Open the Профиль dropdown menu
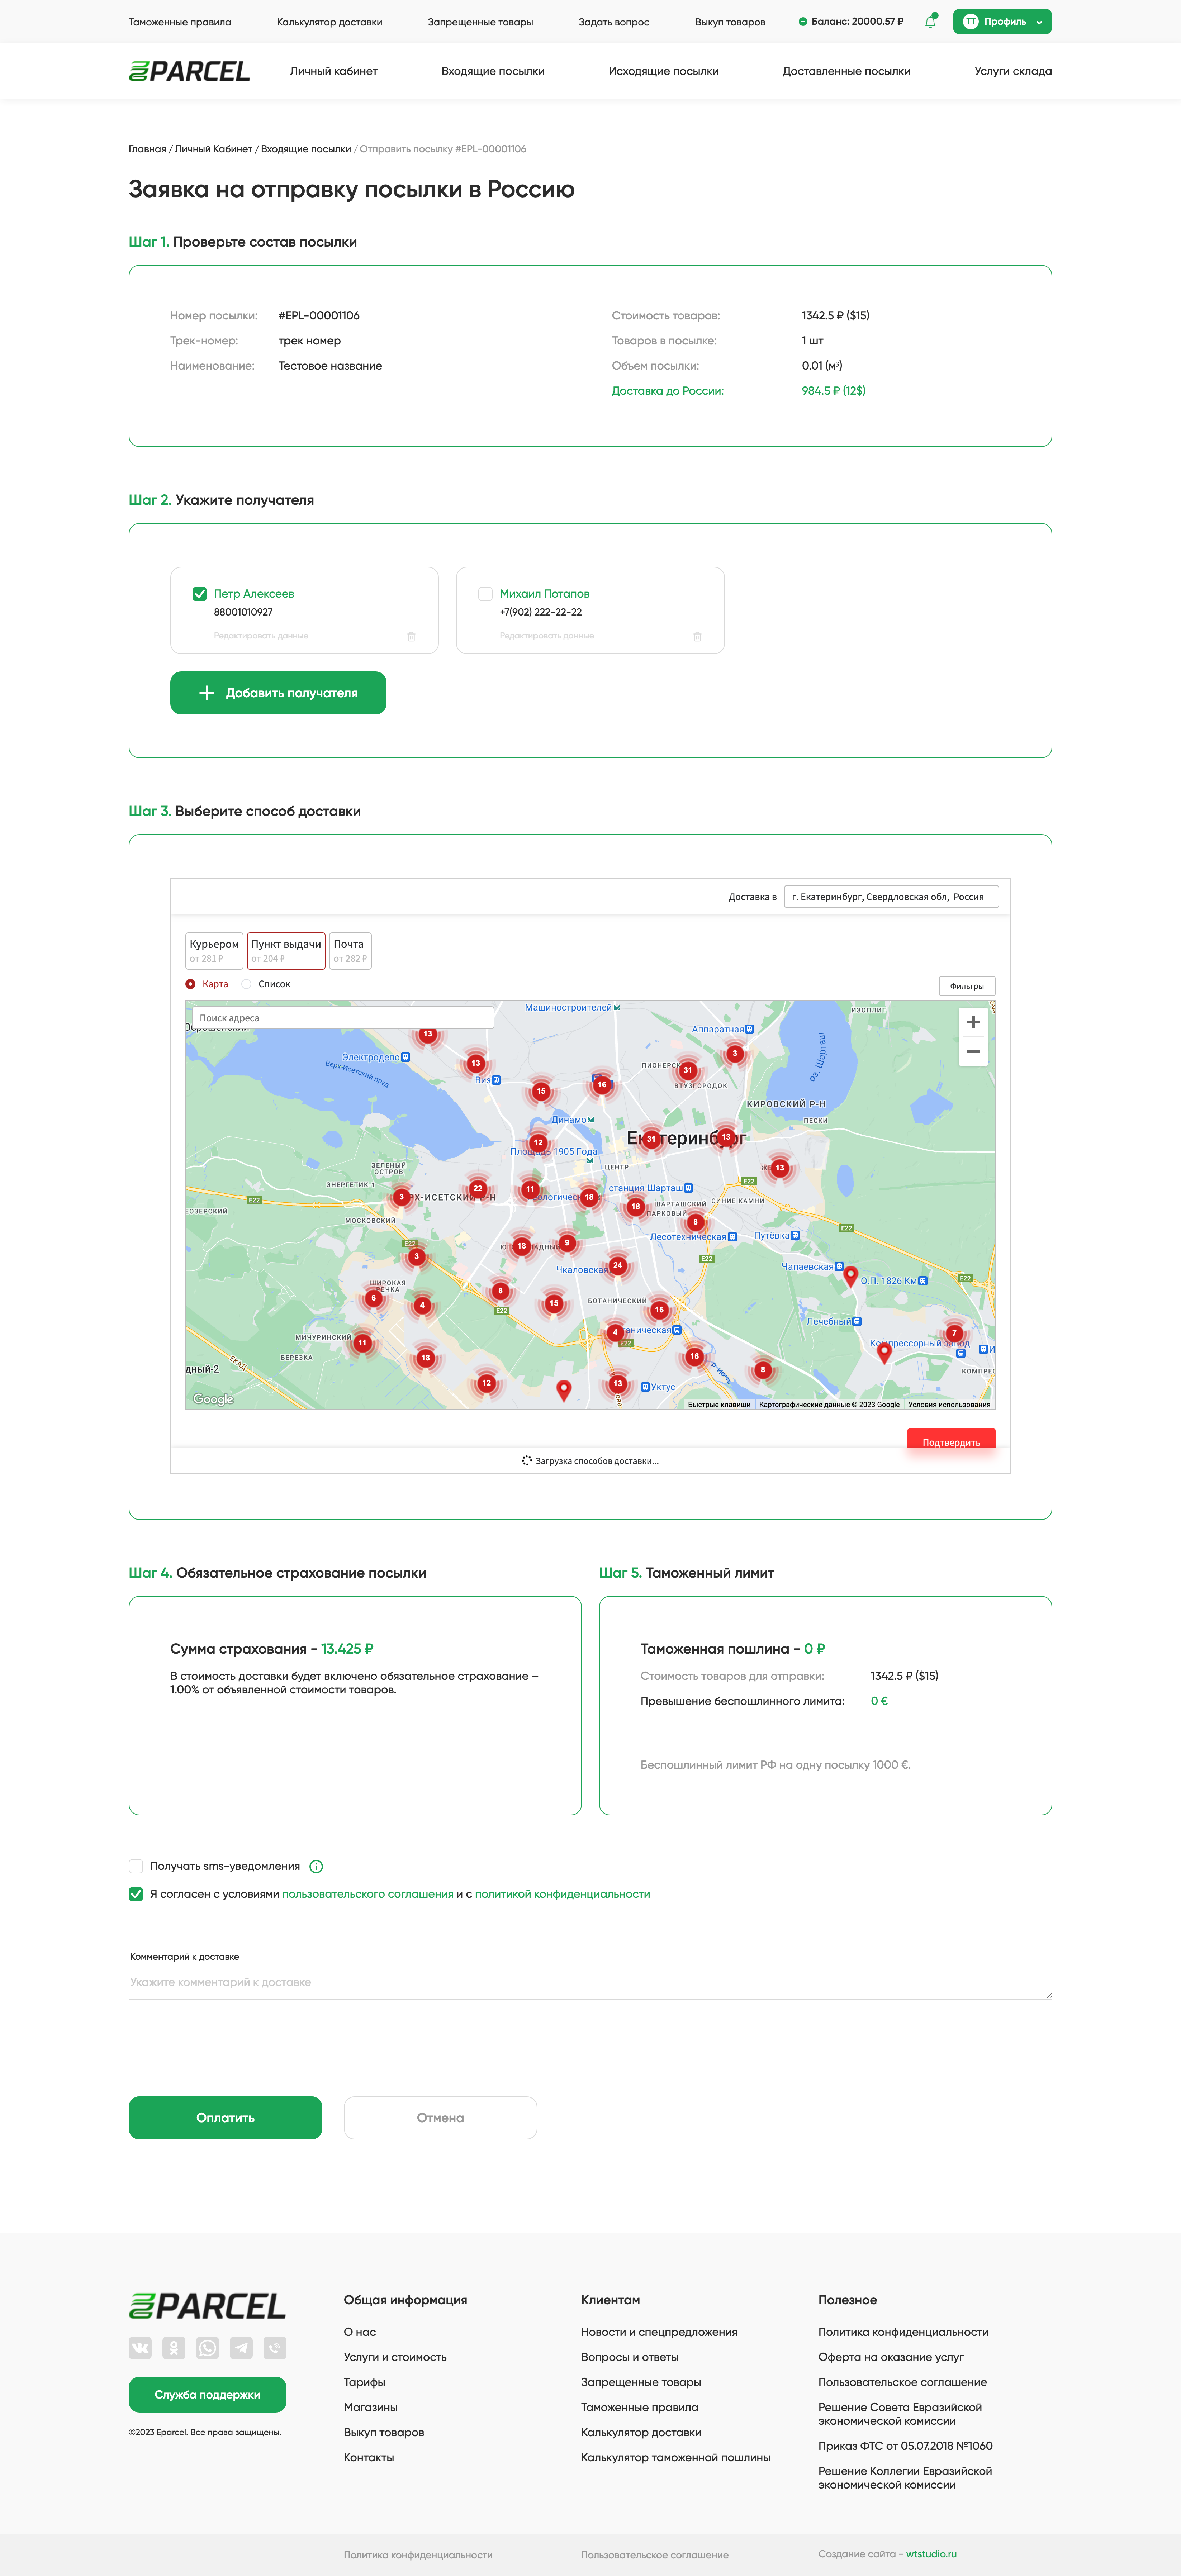This screenshot has height=2576, width=1181. coord(1002,21)
